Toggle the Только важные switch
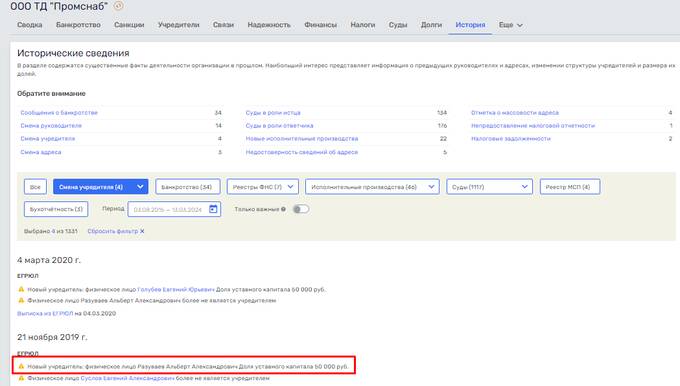This screenshot has width=680, height=386. (x=301, y=209)
